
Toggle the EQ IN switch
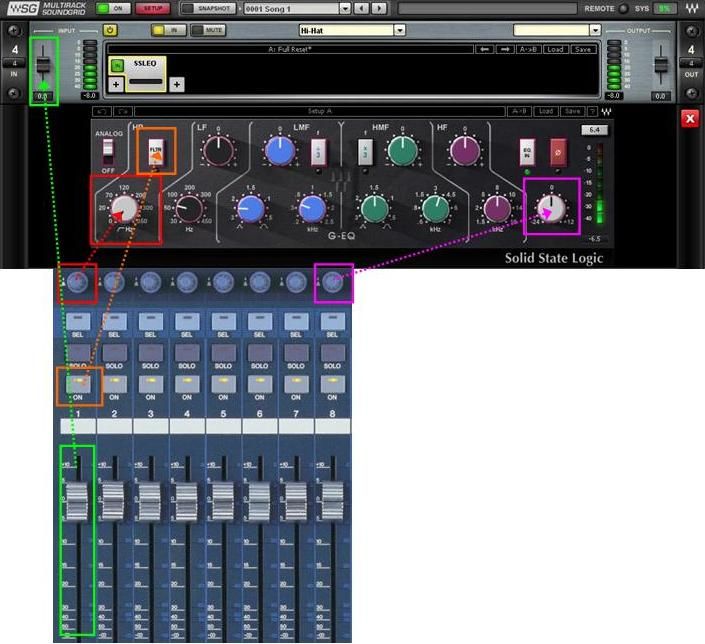[x=527, y=152]
